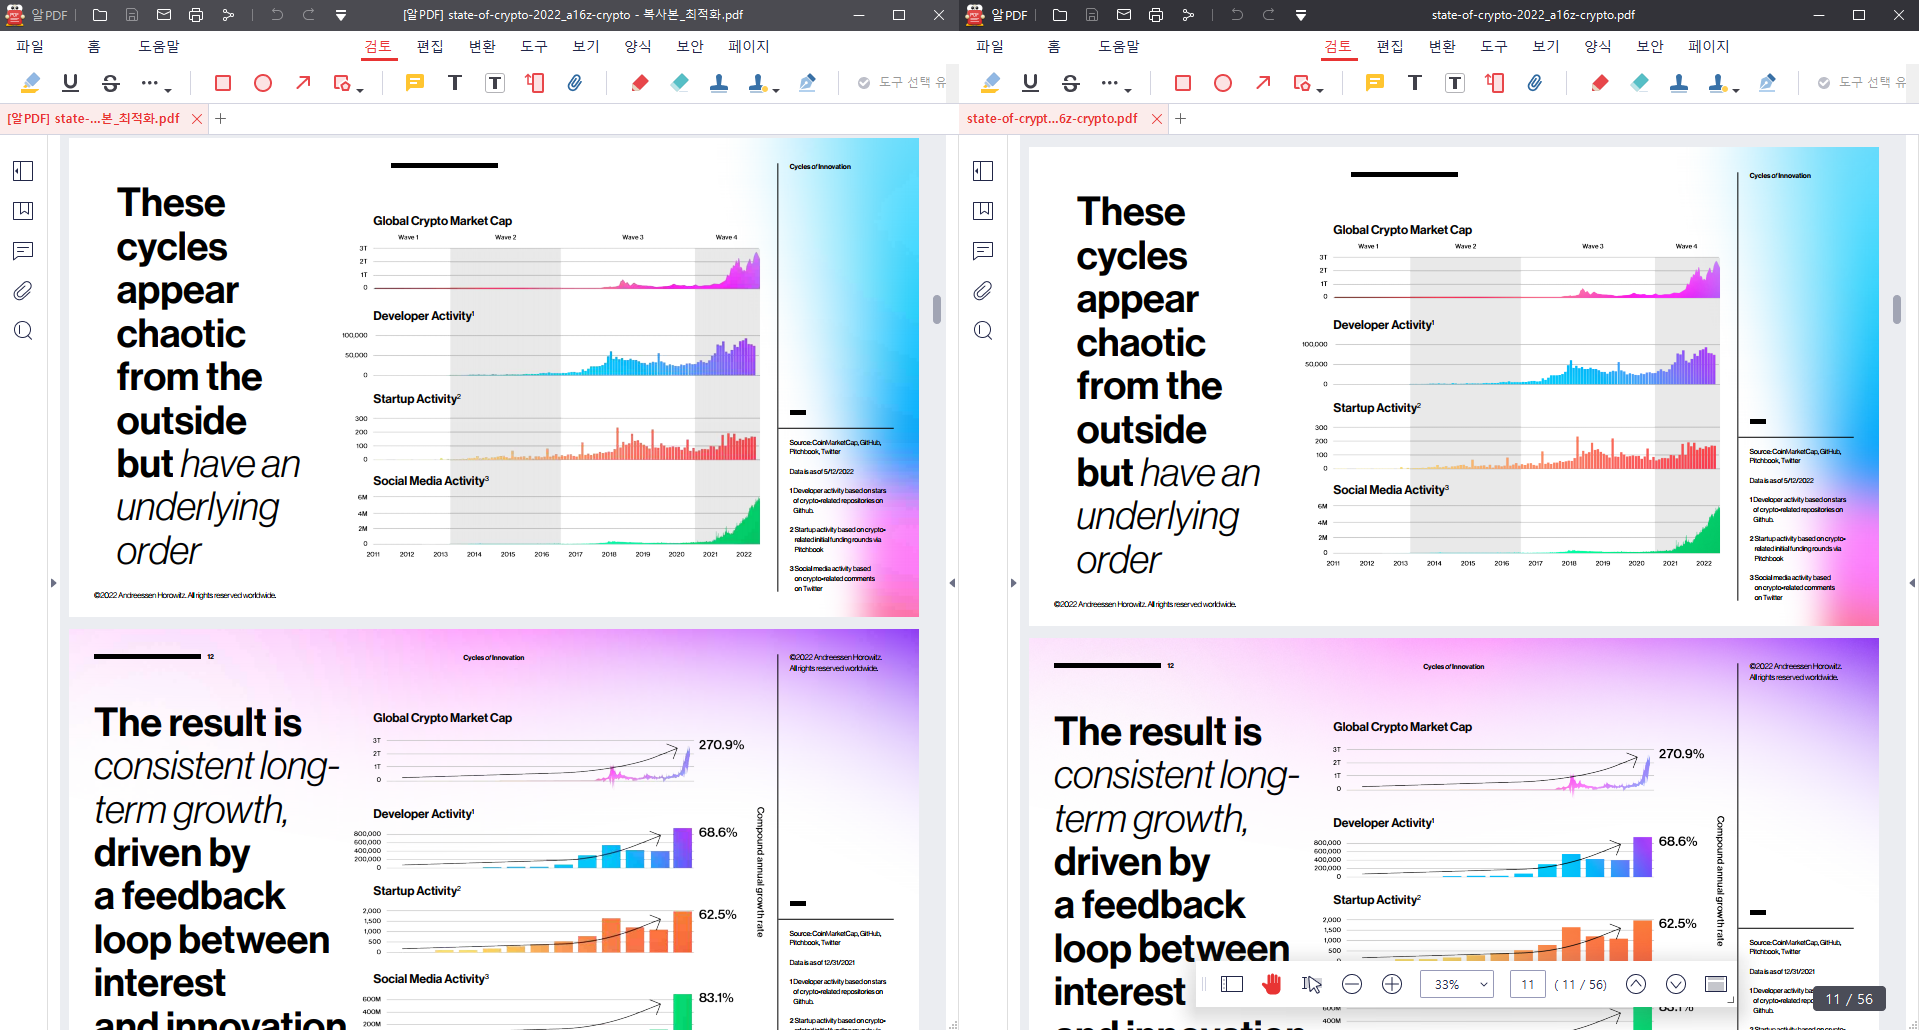The image size is (1919, 1030).
Task: Open the 페이지 tab in the right window
Action: [x=1709, y=46]
